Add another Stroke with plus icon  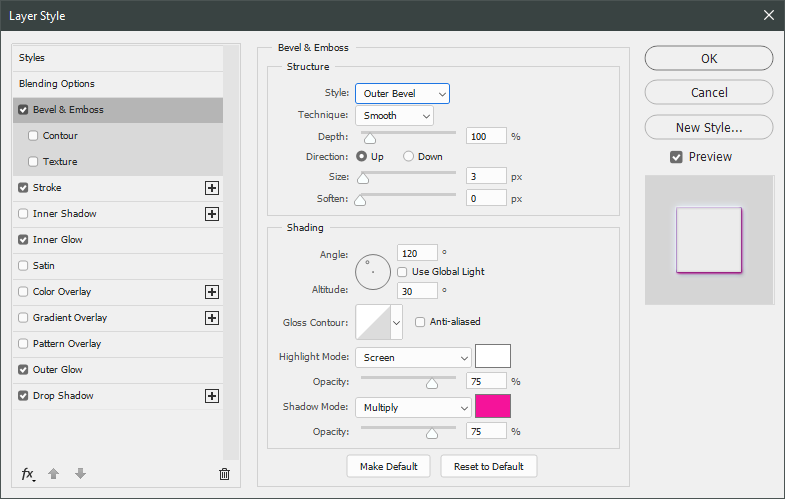pyautogui.click(x=211, y=188)
